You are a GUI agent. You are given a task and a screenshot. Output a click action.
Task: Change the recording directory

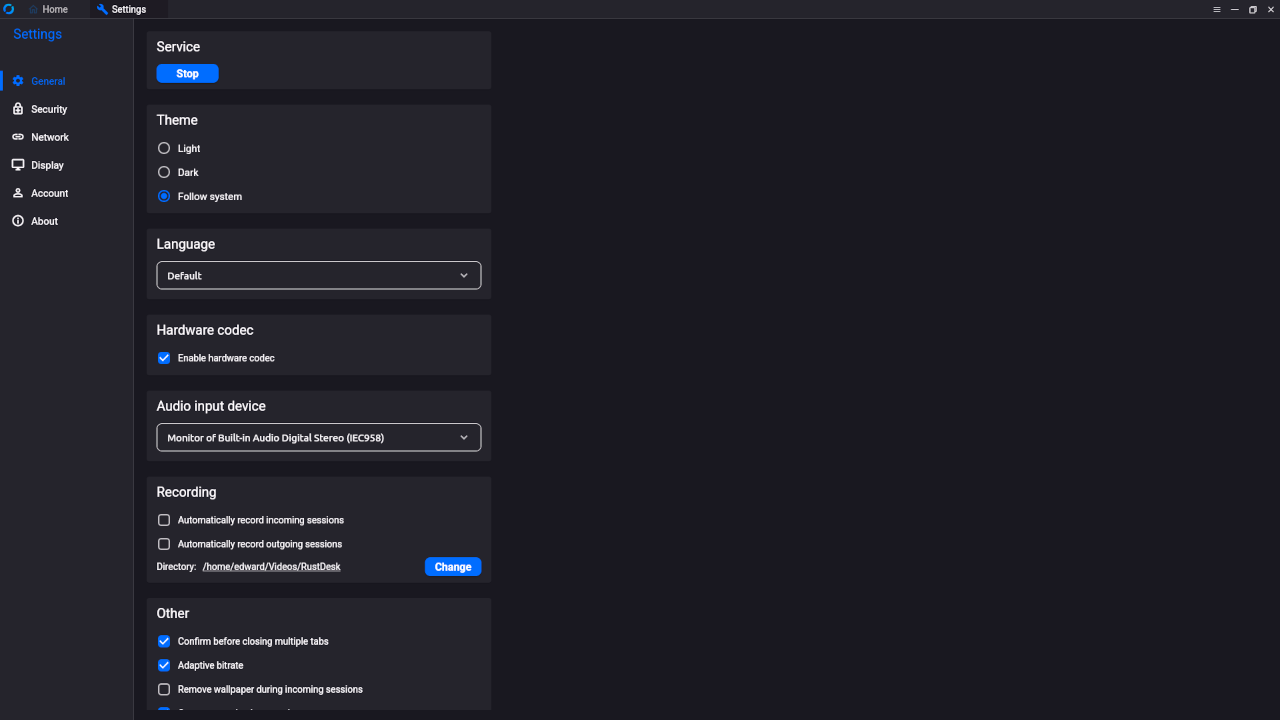point(453,567)
